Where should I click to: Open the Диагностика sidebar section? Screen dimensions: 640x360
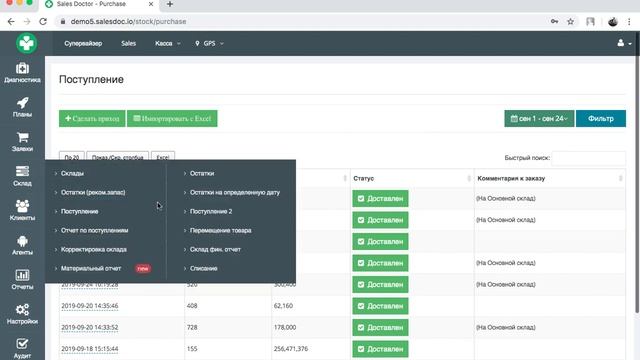click(x=22, y=73)
